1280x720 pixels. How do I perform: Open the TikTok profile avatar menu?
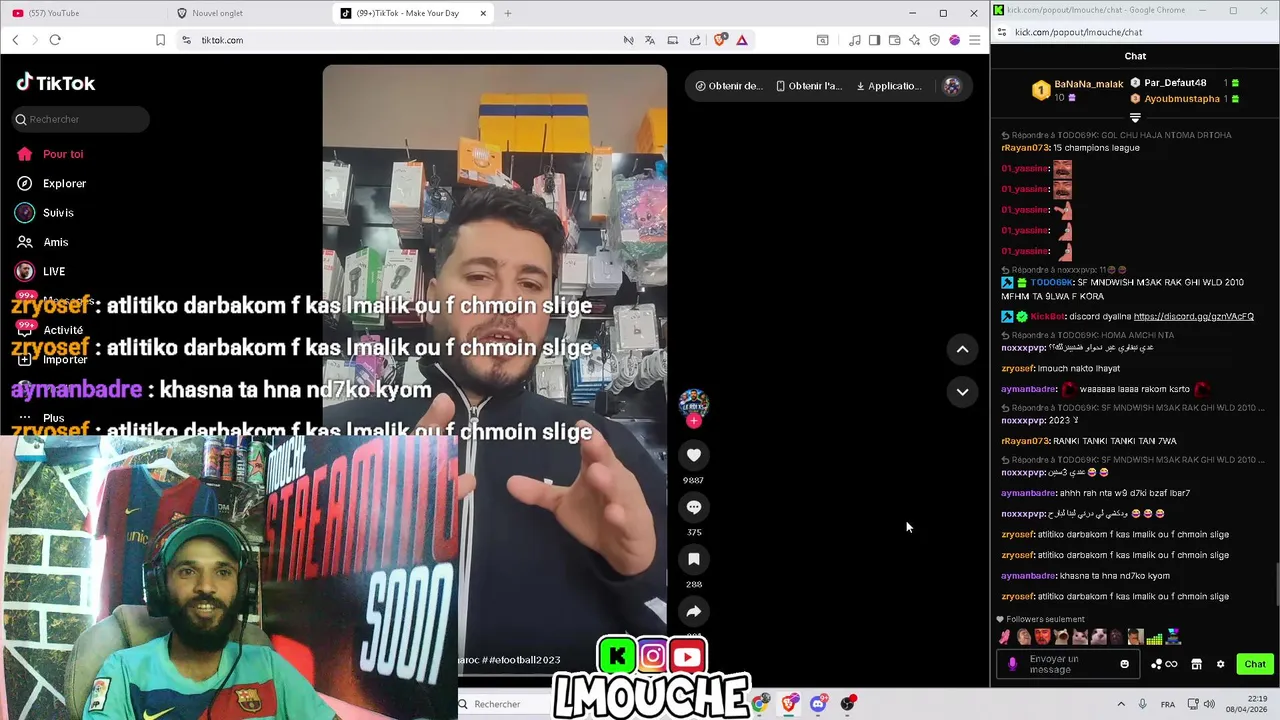[952, 86]
